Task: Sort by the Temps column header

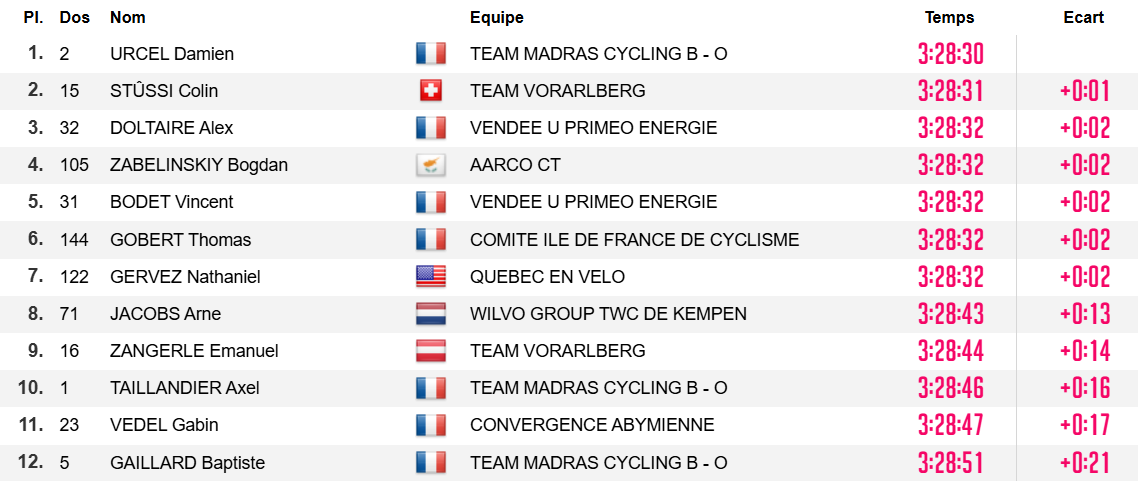Action: (949, 17)
